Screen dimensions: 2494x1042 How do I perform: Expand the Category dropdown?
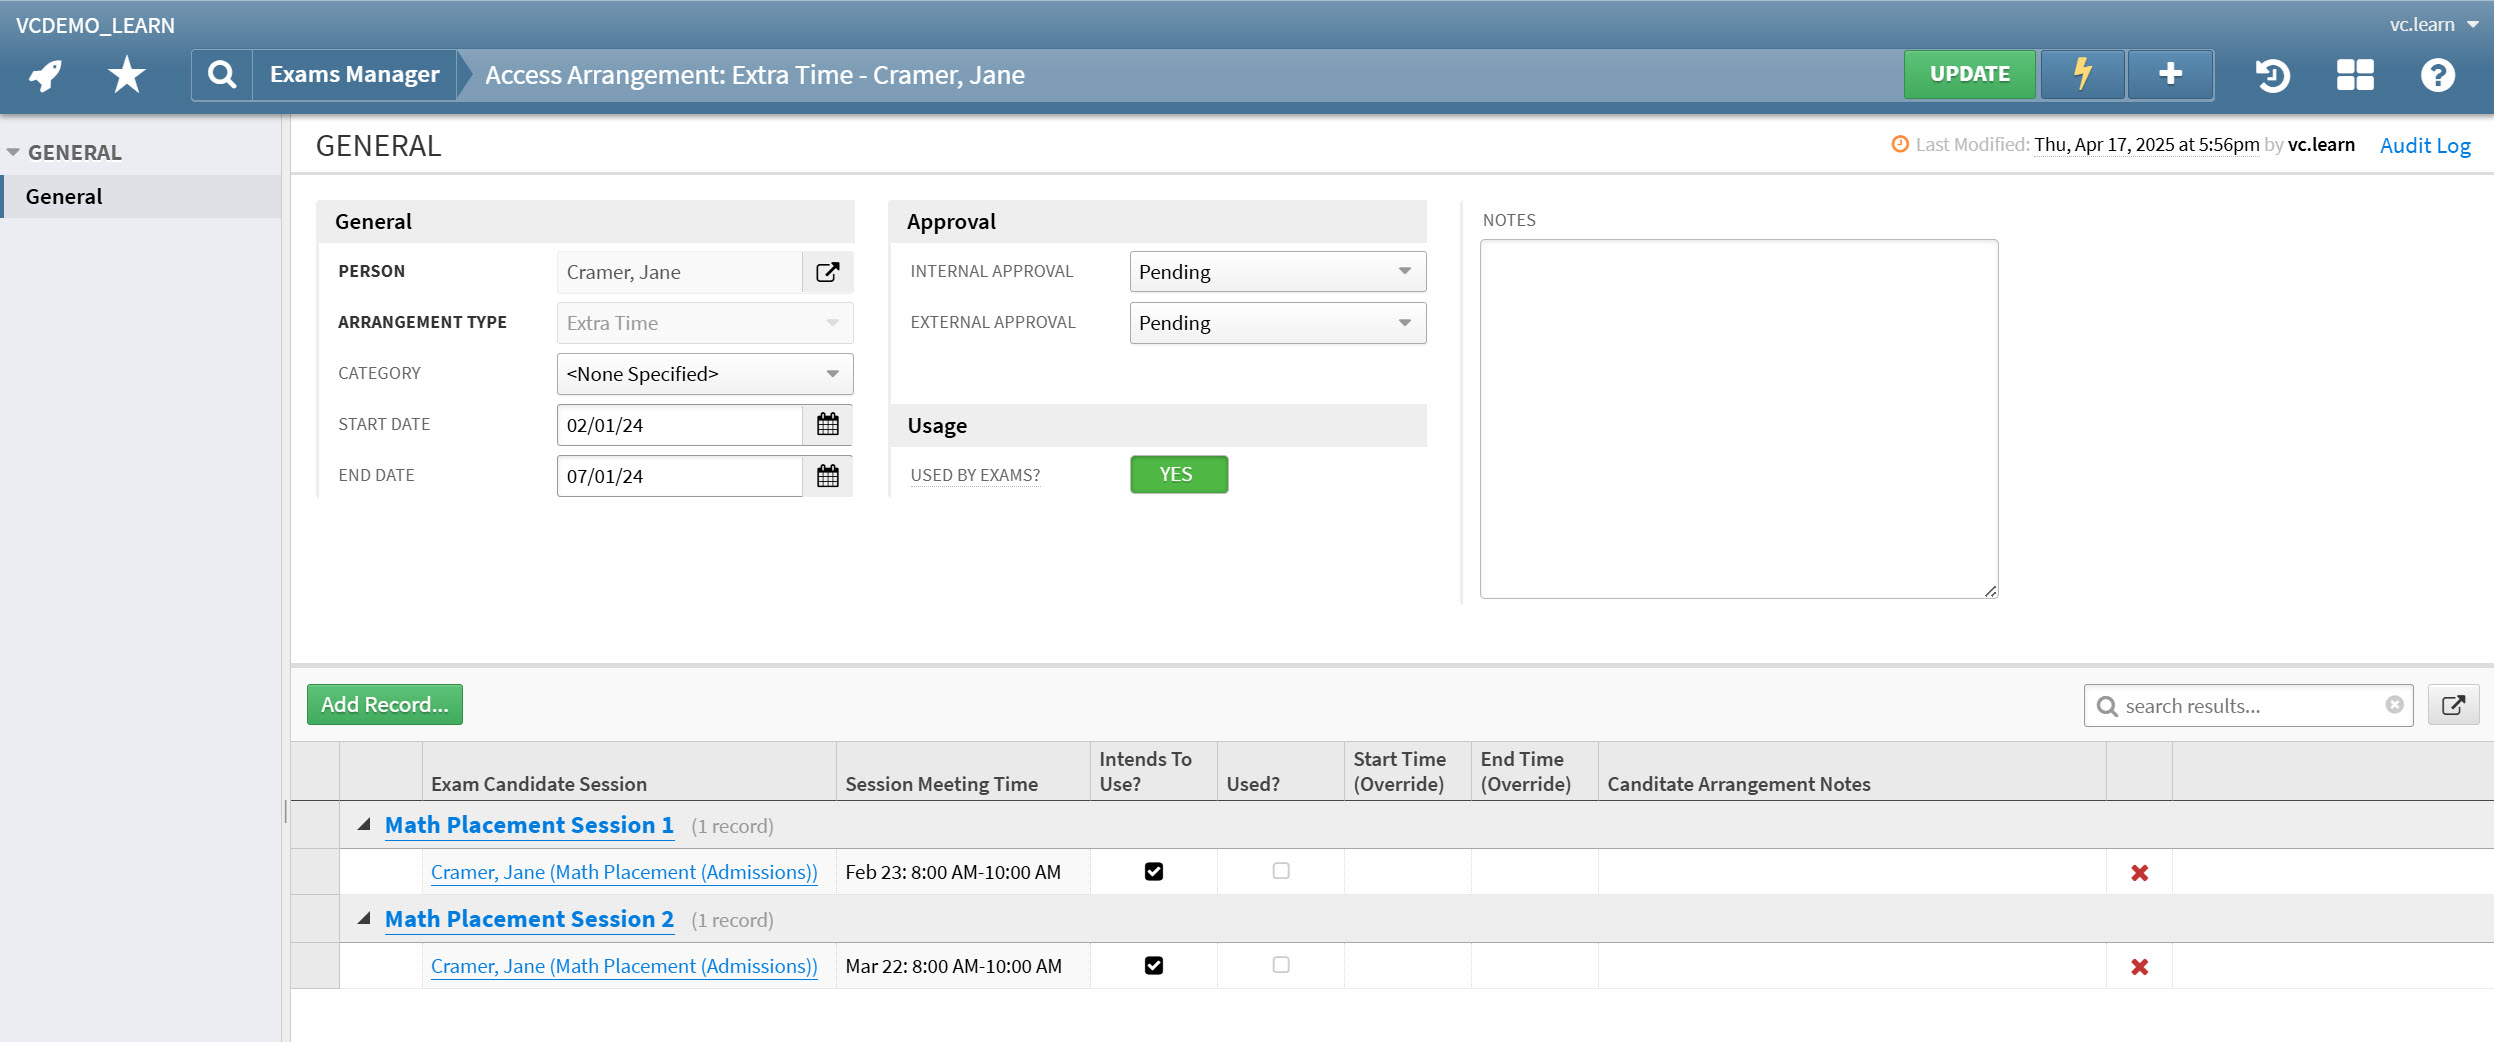704,374
